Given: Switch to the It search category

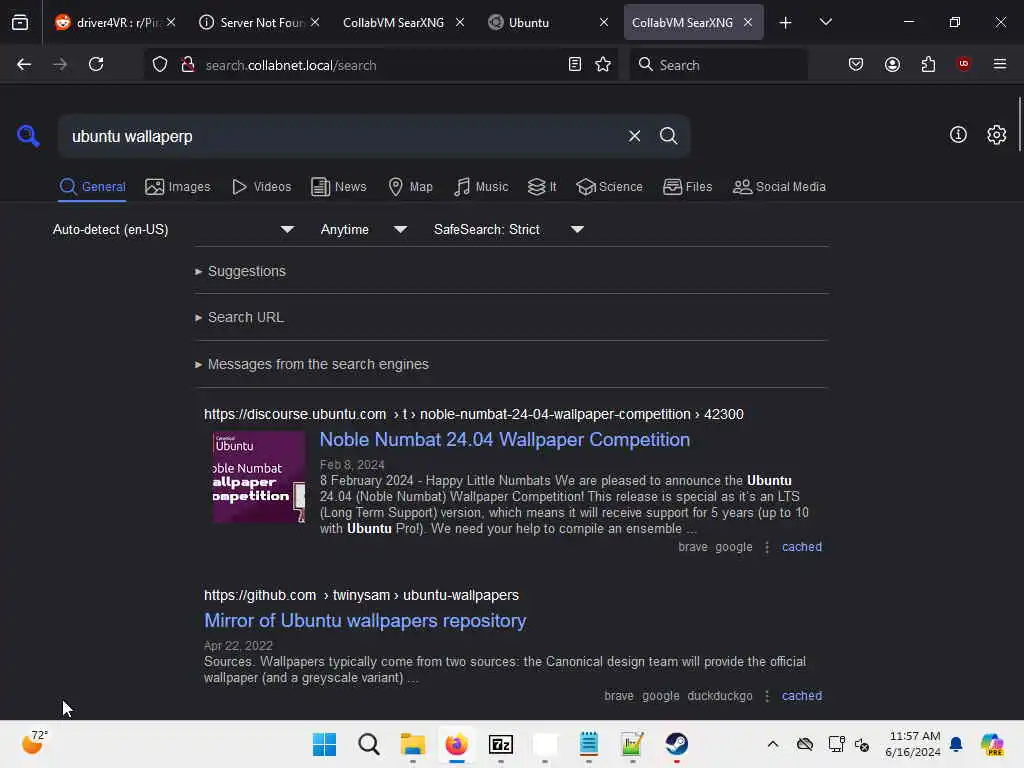Looking at the screenshot, I should coord(542,187).
